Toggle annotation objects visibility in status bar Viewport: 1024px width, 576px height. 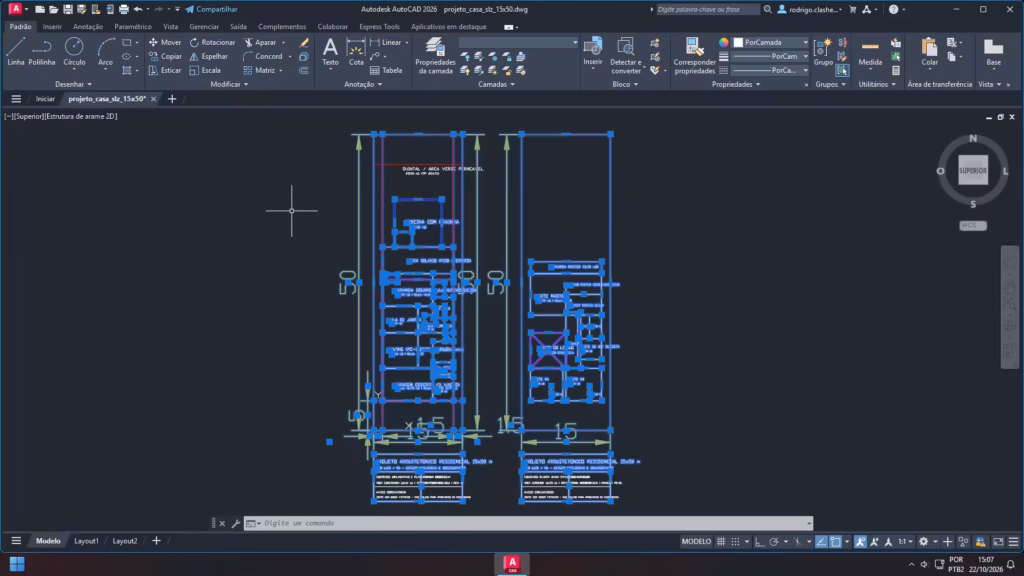[x=860, y=541]
